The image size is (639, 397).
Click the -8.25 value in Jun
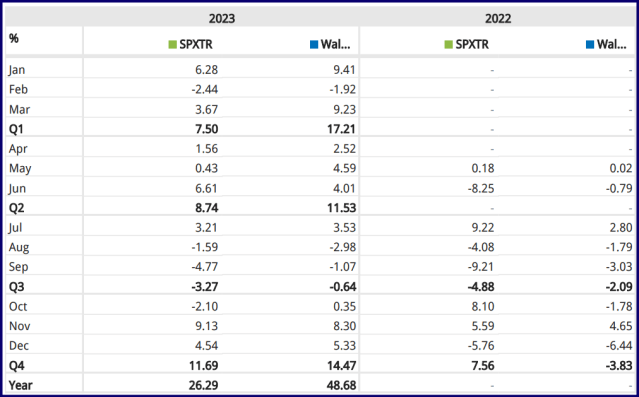point(481,188)
